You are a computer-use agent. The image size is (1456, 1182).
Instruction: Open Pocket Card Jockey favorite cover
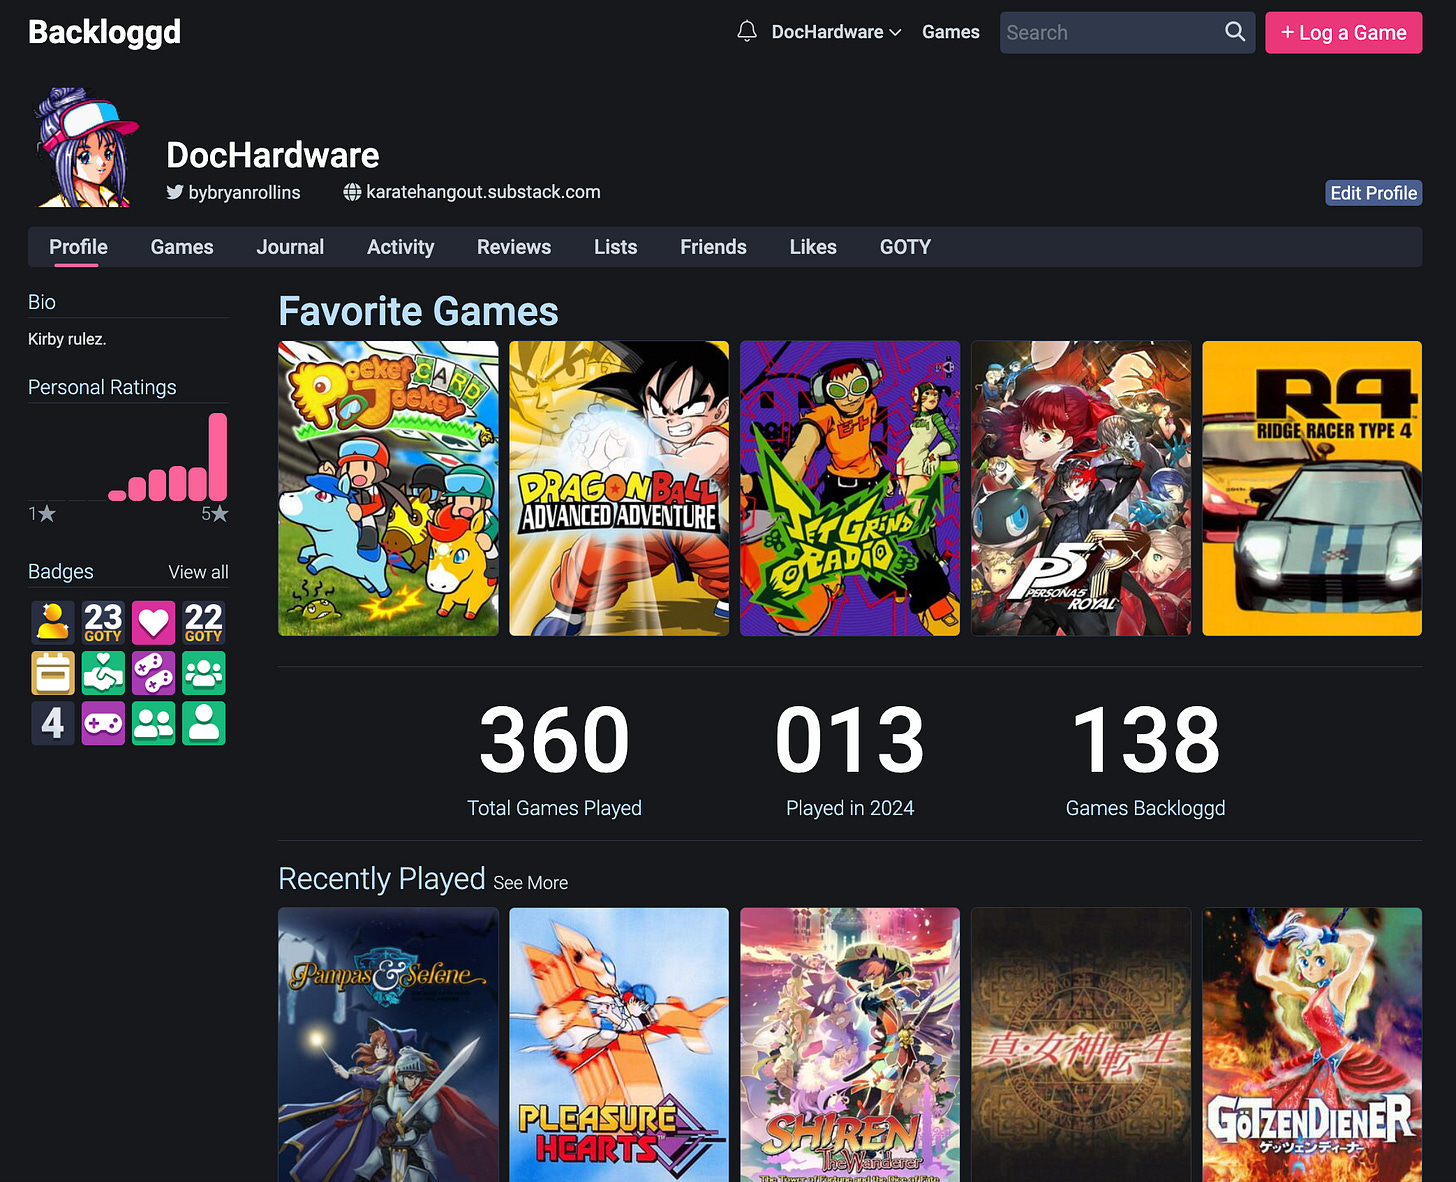[388, 488]
